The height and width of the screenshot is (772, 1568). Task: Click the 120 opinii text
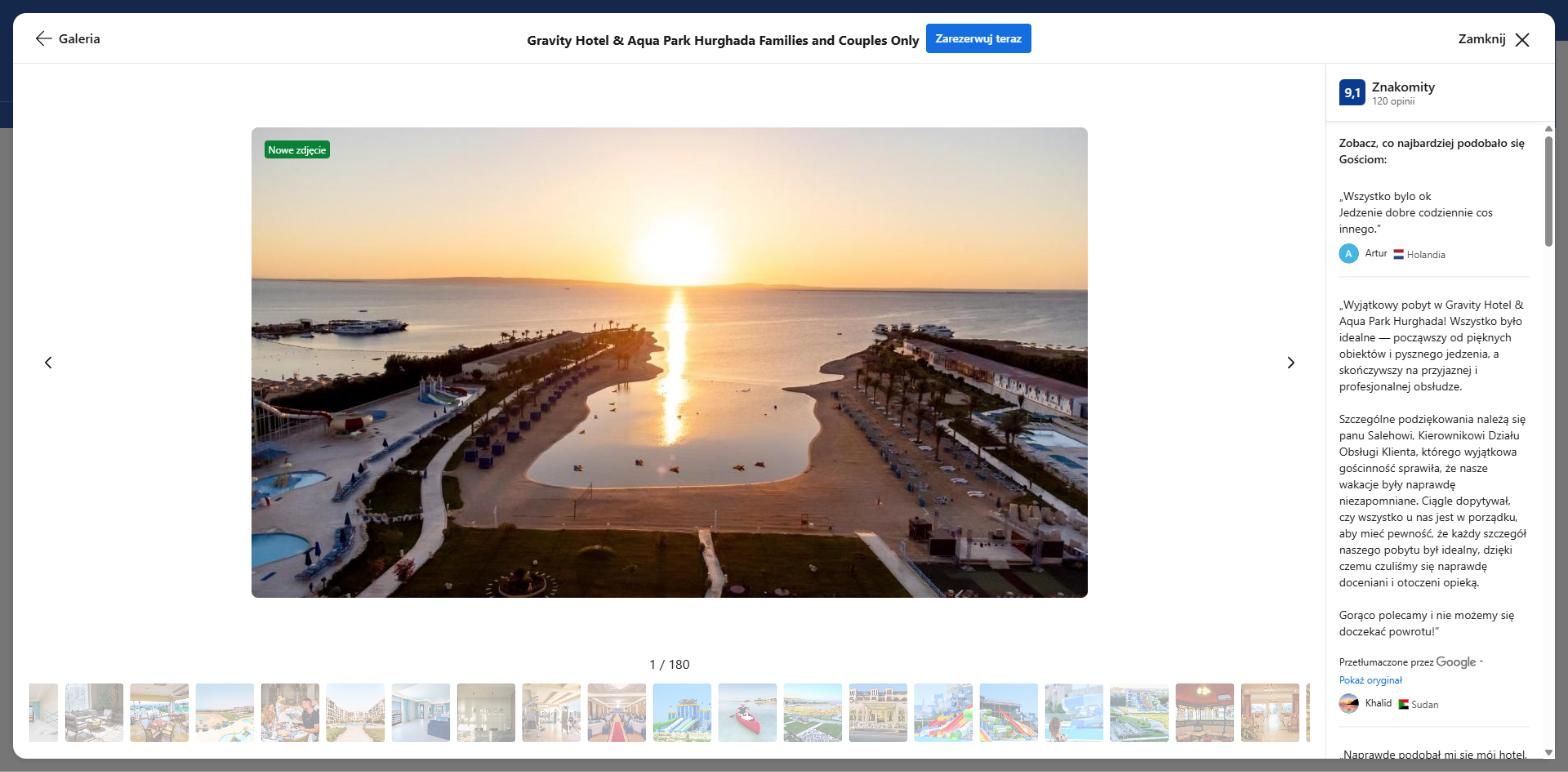1393,101
